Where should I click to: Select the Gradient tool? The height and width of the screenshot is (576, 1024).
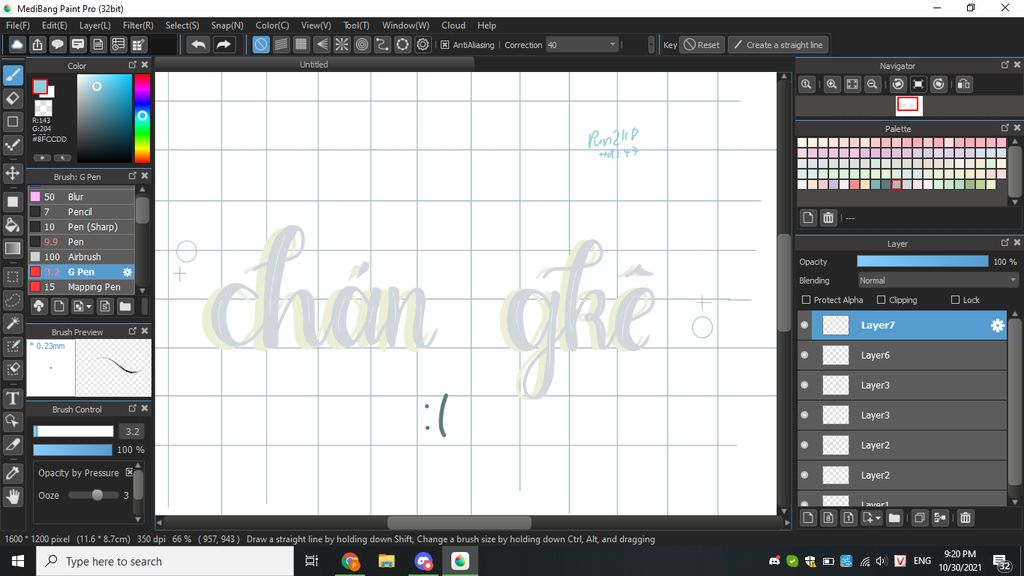coord(12,248)
